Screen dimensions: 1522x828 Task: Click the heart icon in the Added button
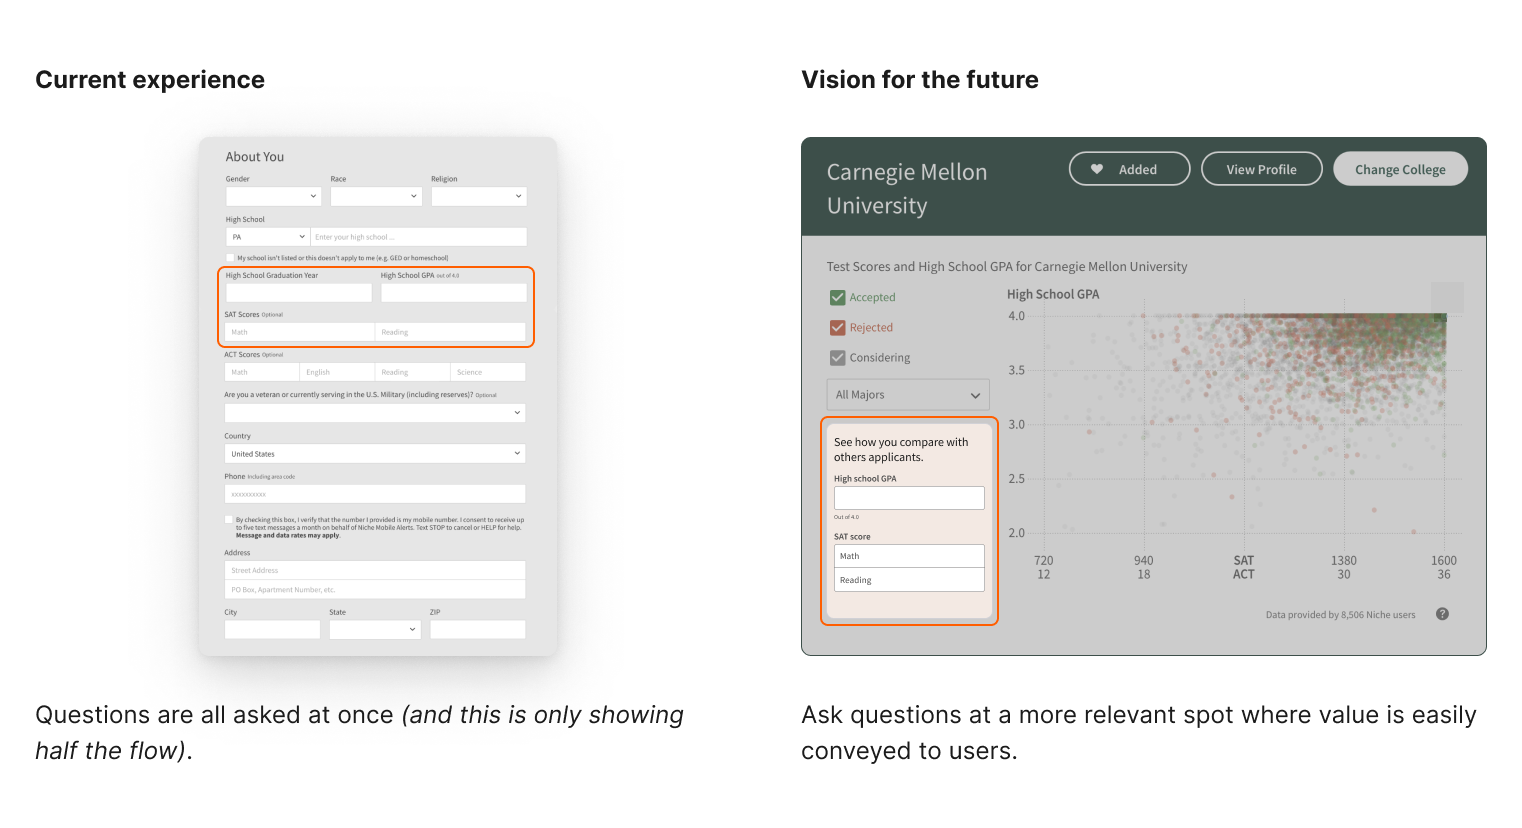1097,169
